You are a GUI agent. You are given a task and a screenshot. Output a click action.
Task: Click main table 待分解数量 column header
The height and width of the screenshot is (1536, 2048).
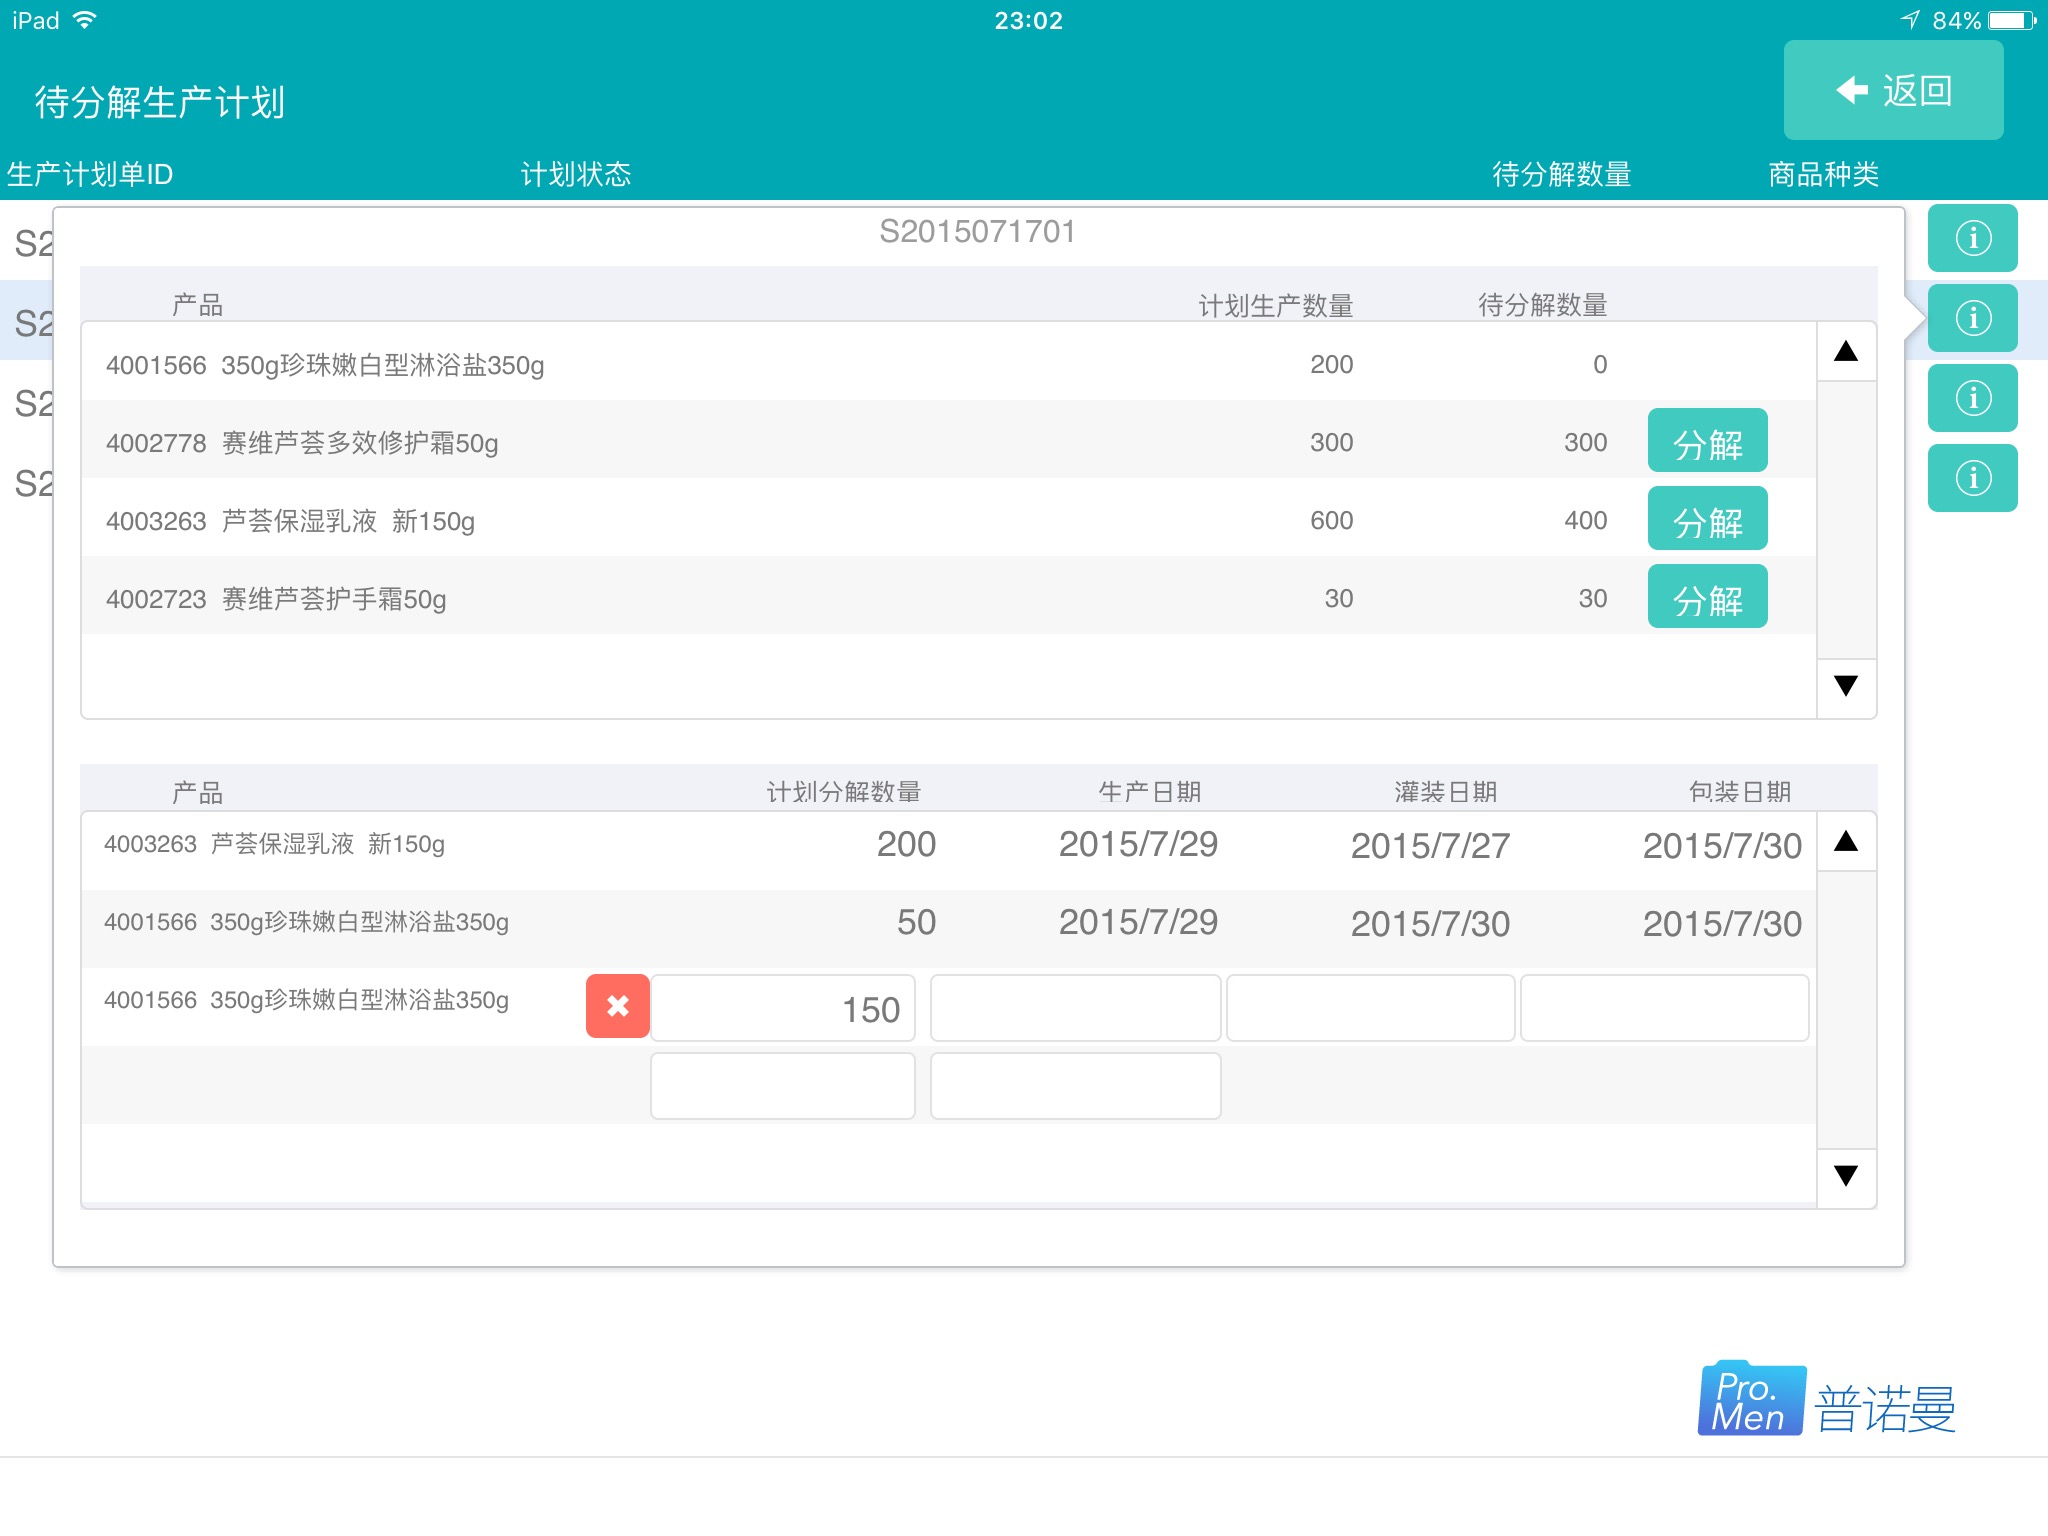1561,174
